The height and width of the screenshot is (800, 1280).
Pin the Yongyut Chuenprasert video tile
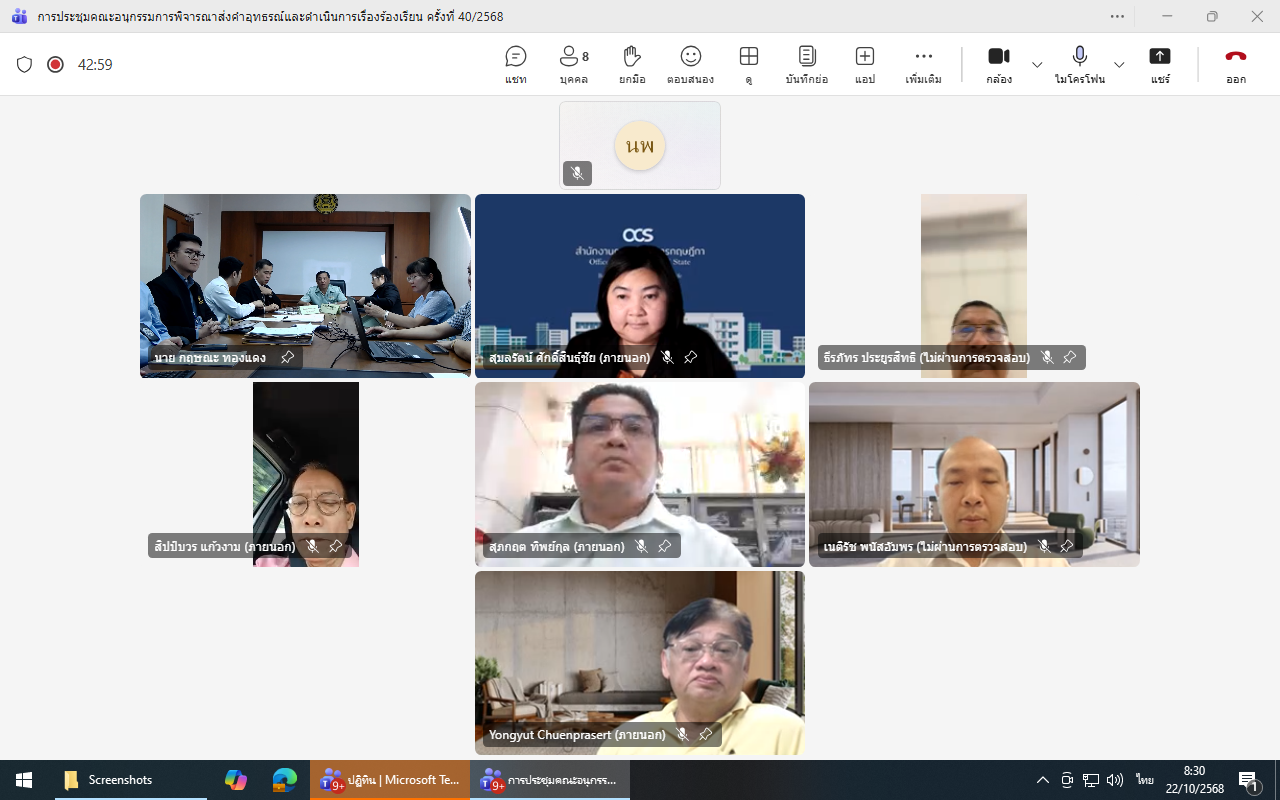tap(705, 735)
